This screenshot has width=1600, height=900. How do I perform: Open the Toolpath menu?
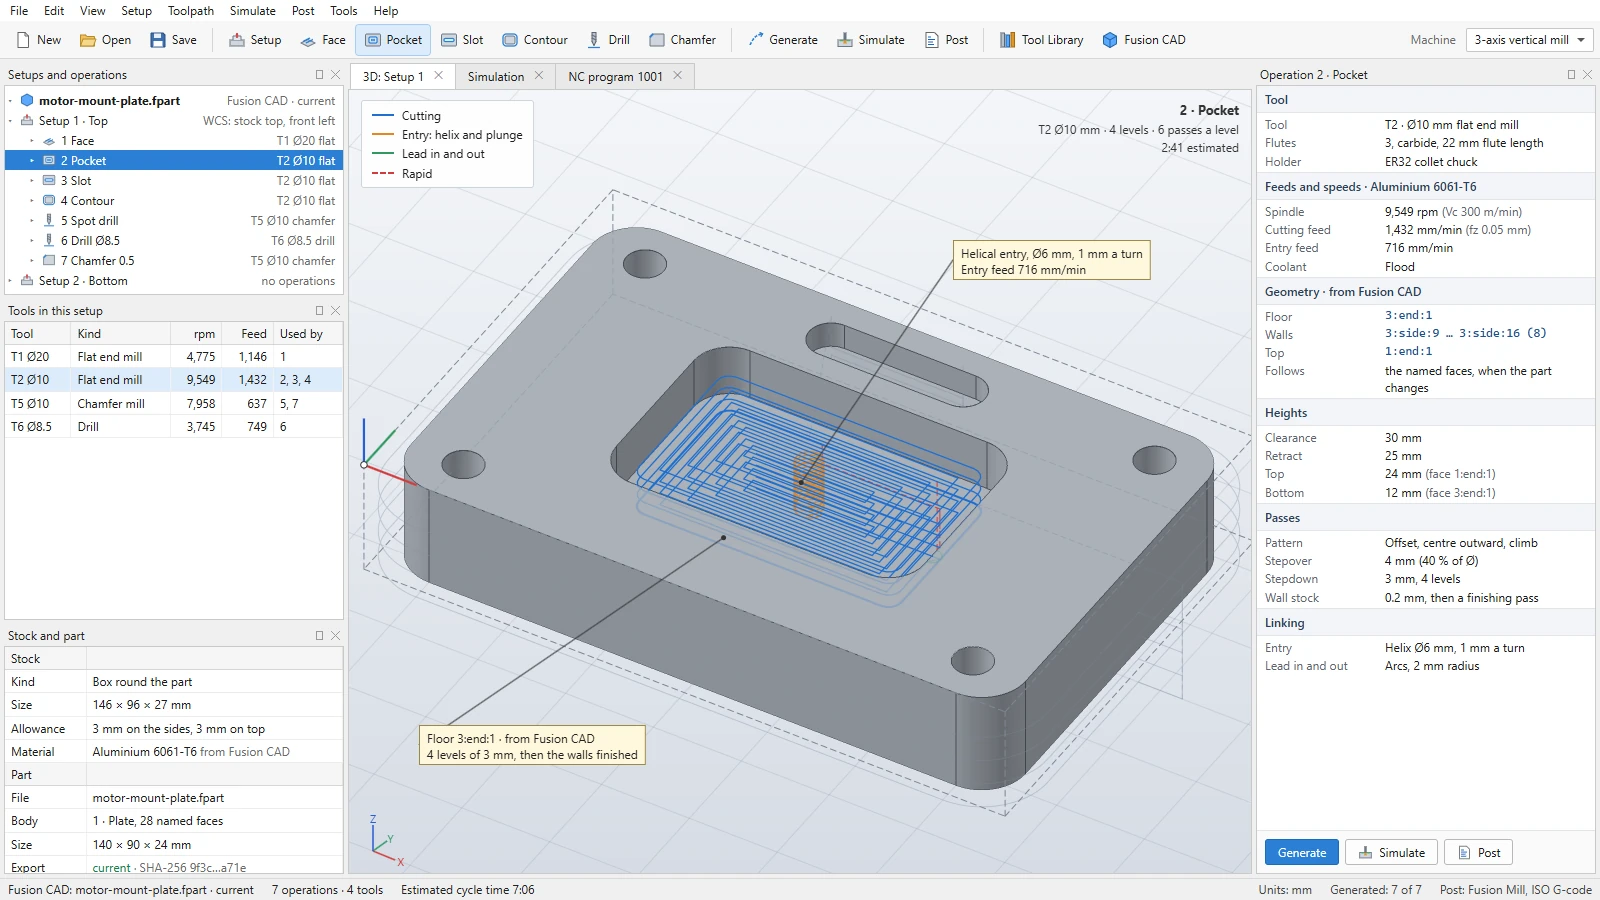click(x=191, y=11)
